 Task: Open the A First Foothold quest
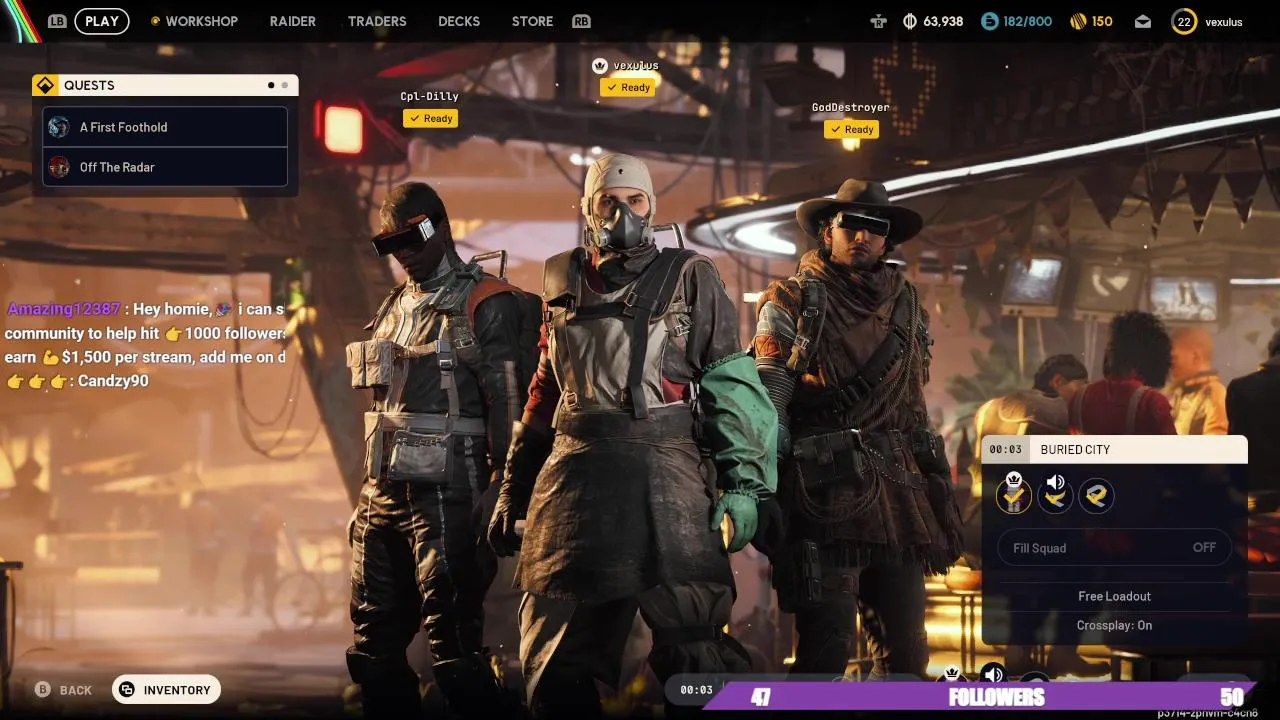tap(165, 127)
